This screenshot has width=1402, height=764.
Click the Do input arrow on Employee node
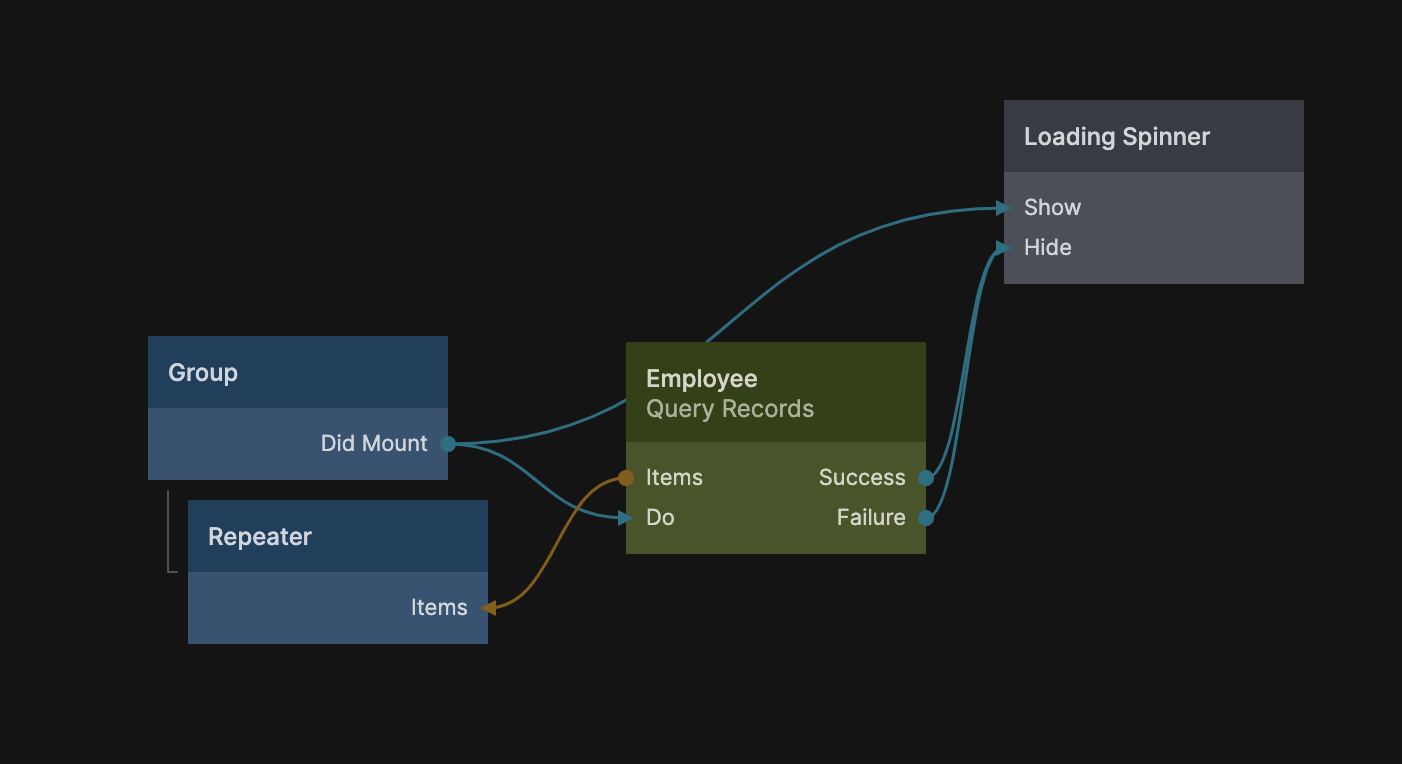click(x=626, y=518)
